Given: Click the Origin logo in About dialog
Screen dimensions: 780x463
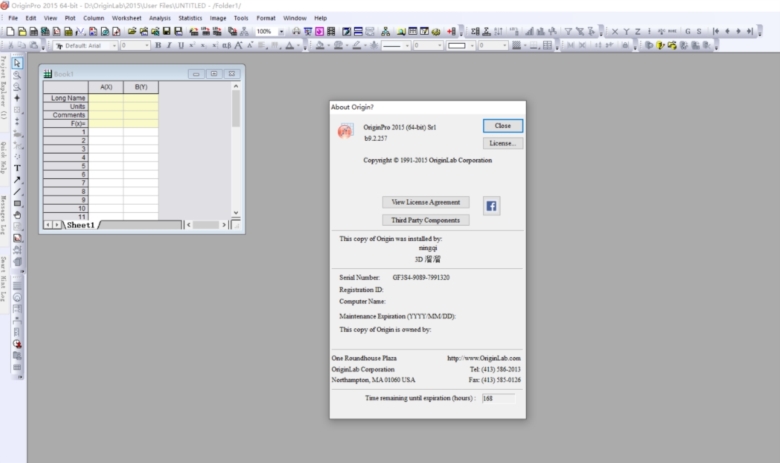Looking at the screenshot, I should tap(345, 131).
